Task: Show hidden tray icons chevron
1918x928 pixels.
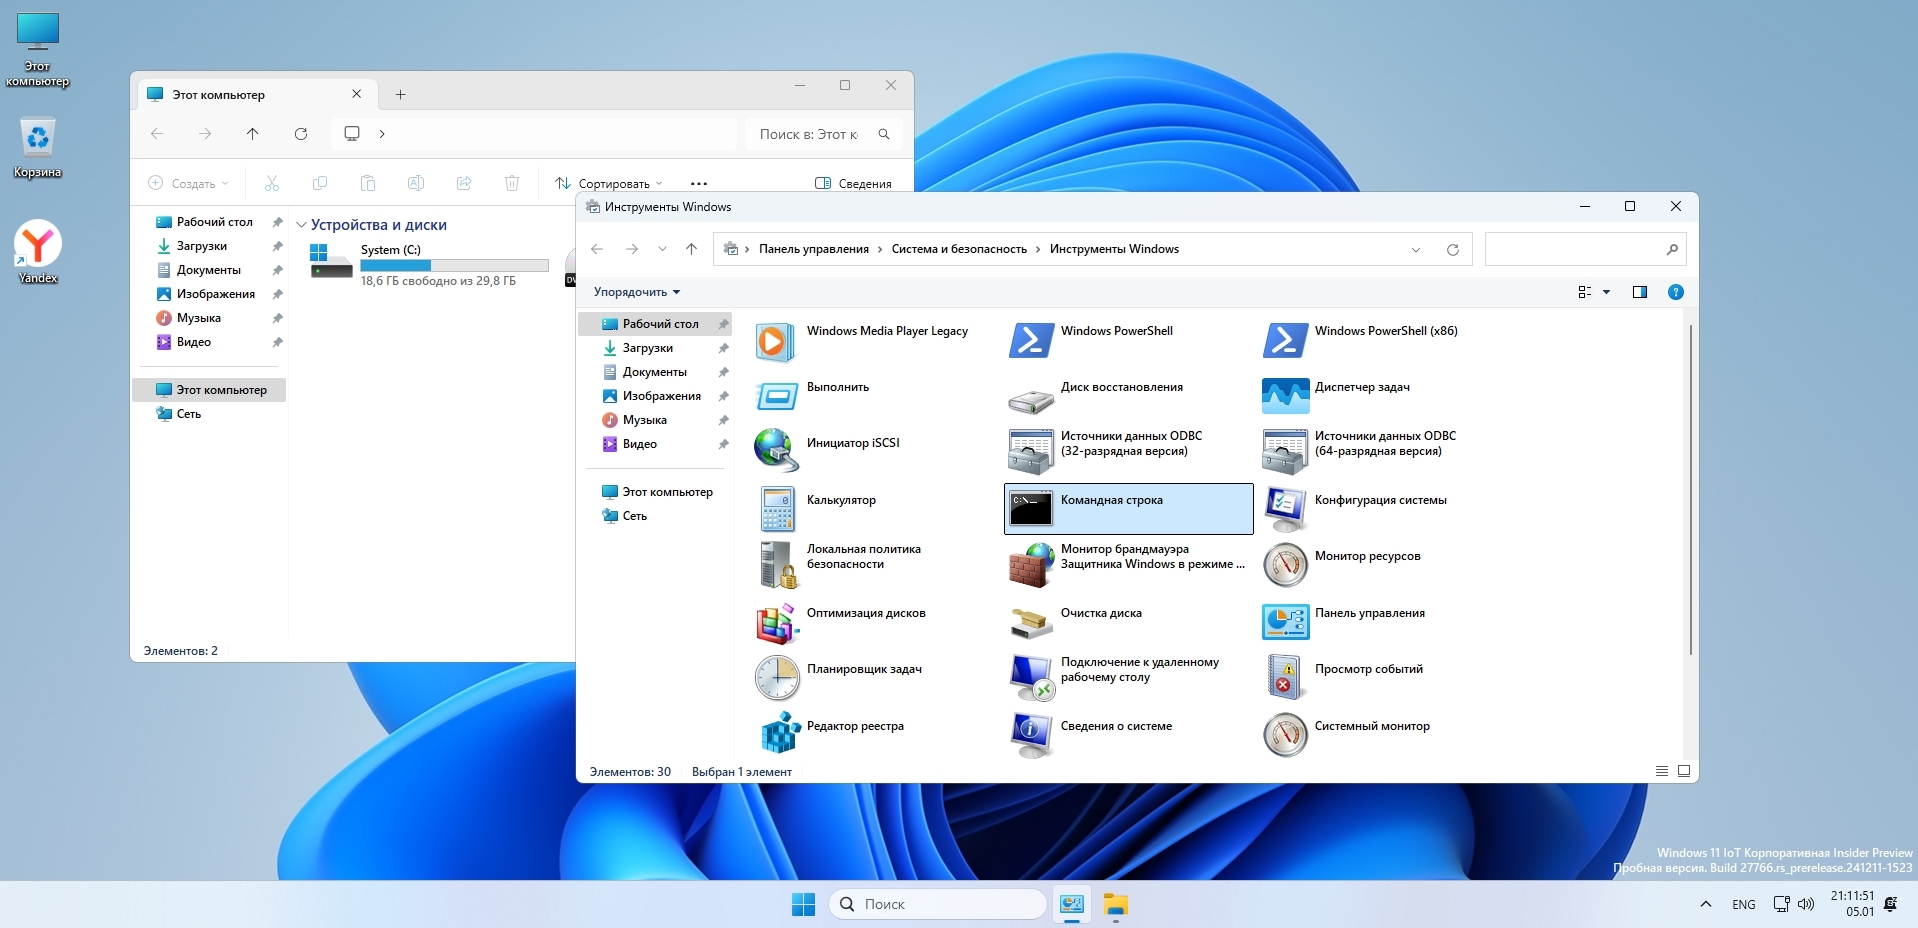Action: coord(1705,904)
